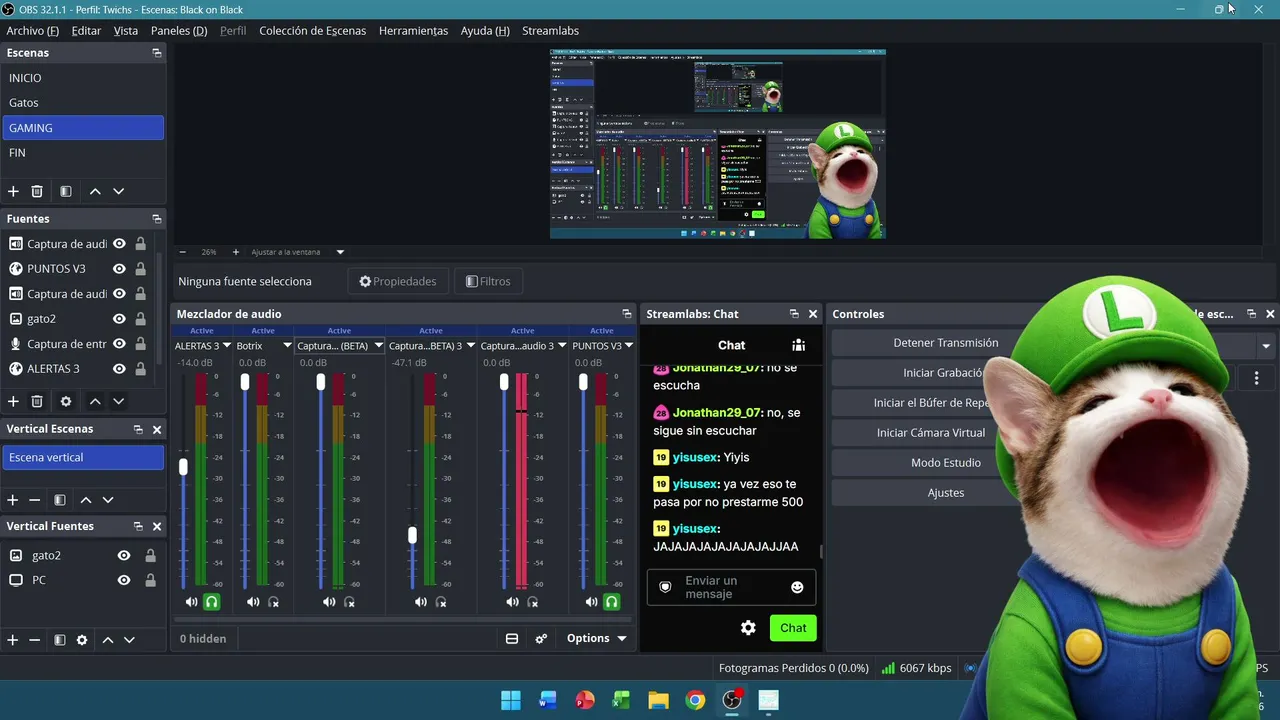Show chat users list icon

coord(798,345)
